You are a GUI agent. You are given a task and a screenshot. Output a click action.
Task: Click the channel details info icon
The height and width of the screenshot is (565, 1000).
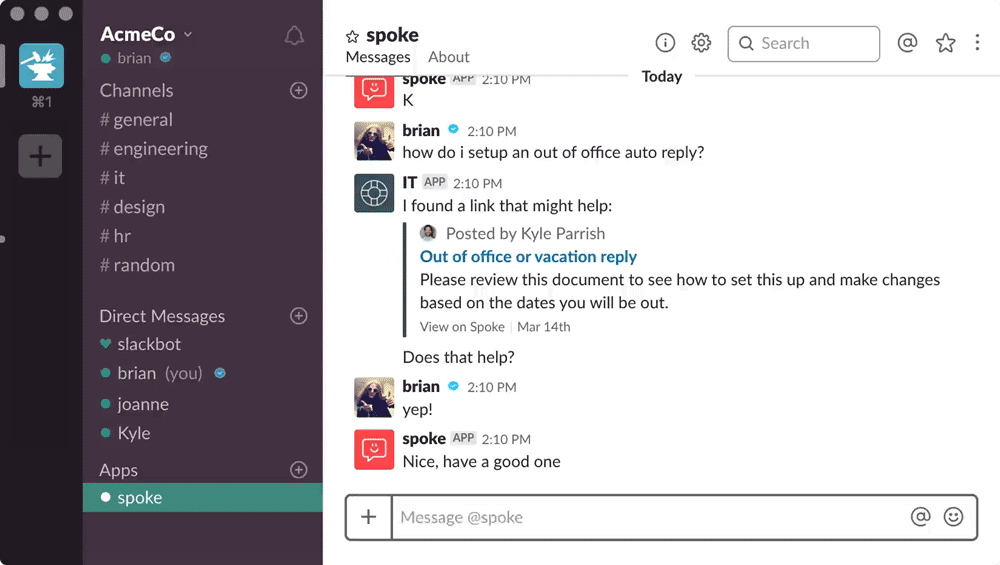point(665,43)
